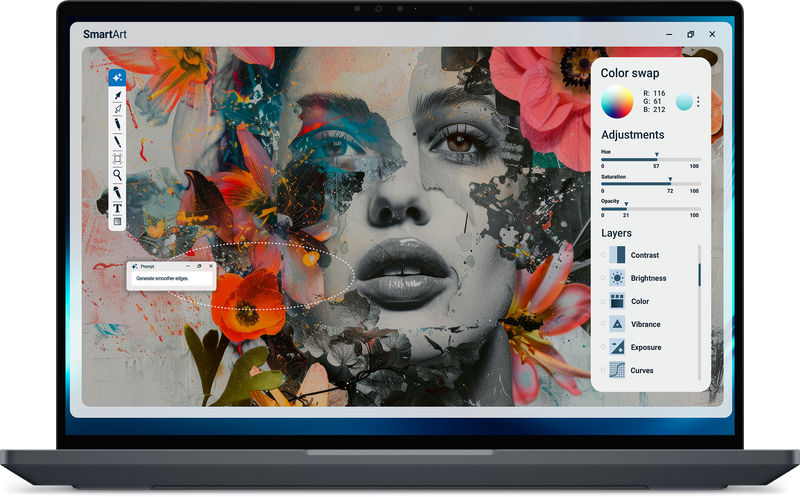Screen dimensions: 800x497
Task: Close the SmartArt window
Action: tap(712, 34)
